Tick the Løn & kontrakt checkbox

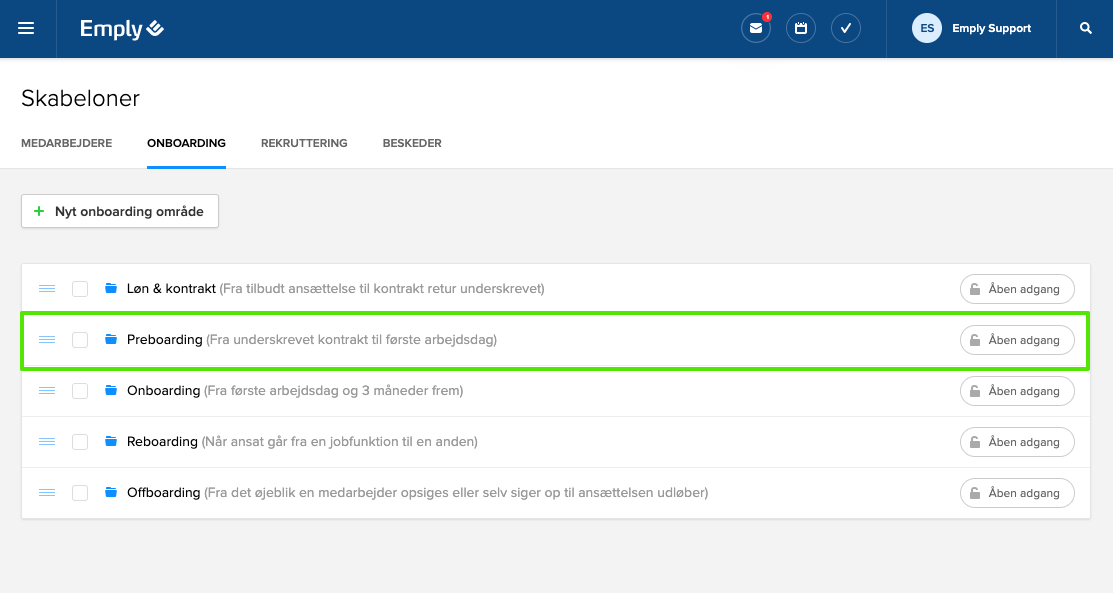pos(80,289)
